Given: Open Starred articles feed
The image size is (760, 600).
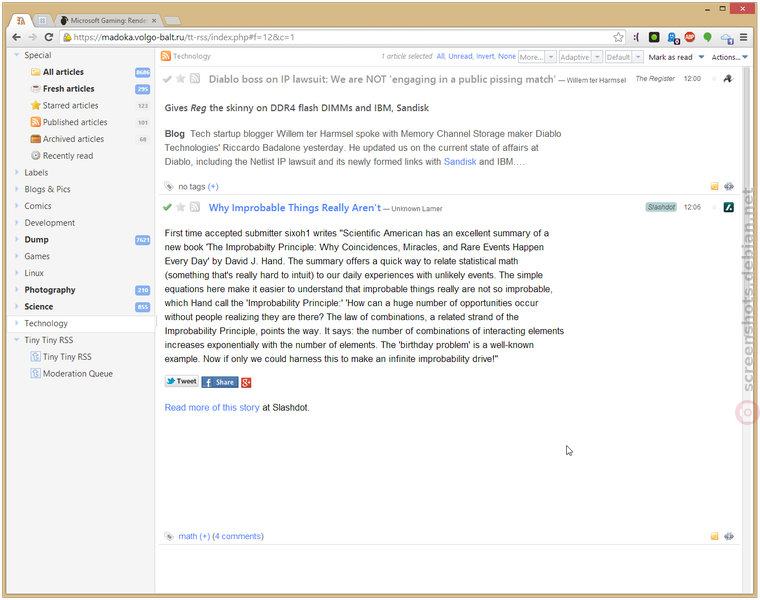Looking at the screenshot, I should (70, 105).
